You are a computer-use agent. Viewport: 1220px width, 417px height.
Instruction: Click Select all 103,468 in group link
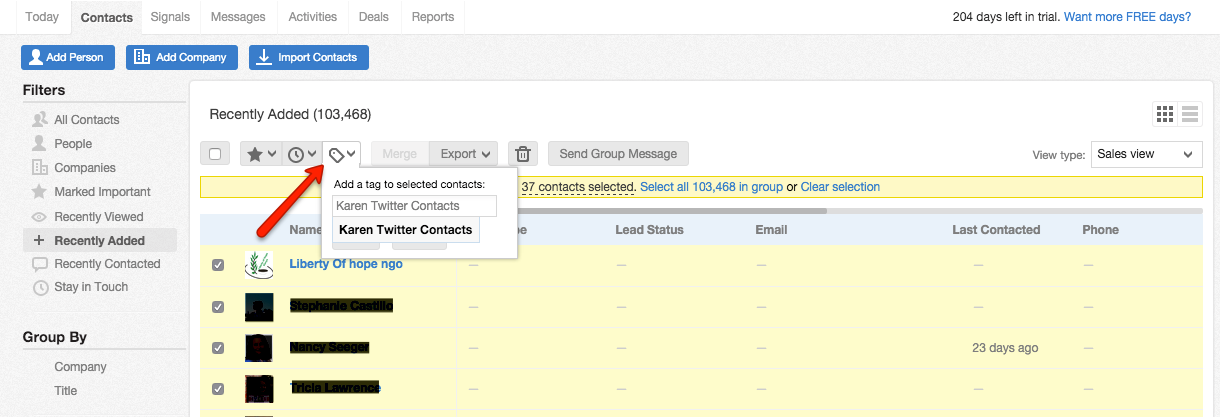711,187
